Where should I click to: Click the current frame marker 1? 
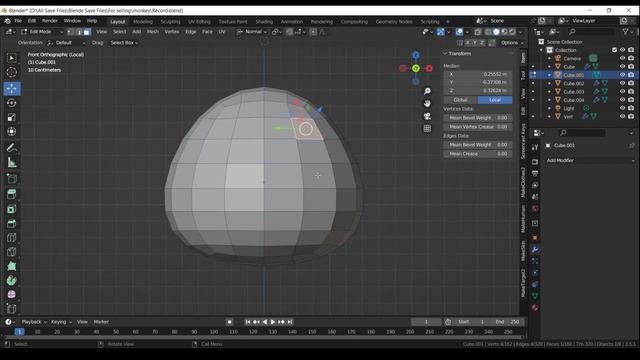click(19, 332)
